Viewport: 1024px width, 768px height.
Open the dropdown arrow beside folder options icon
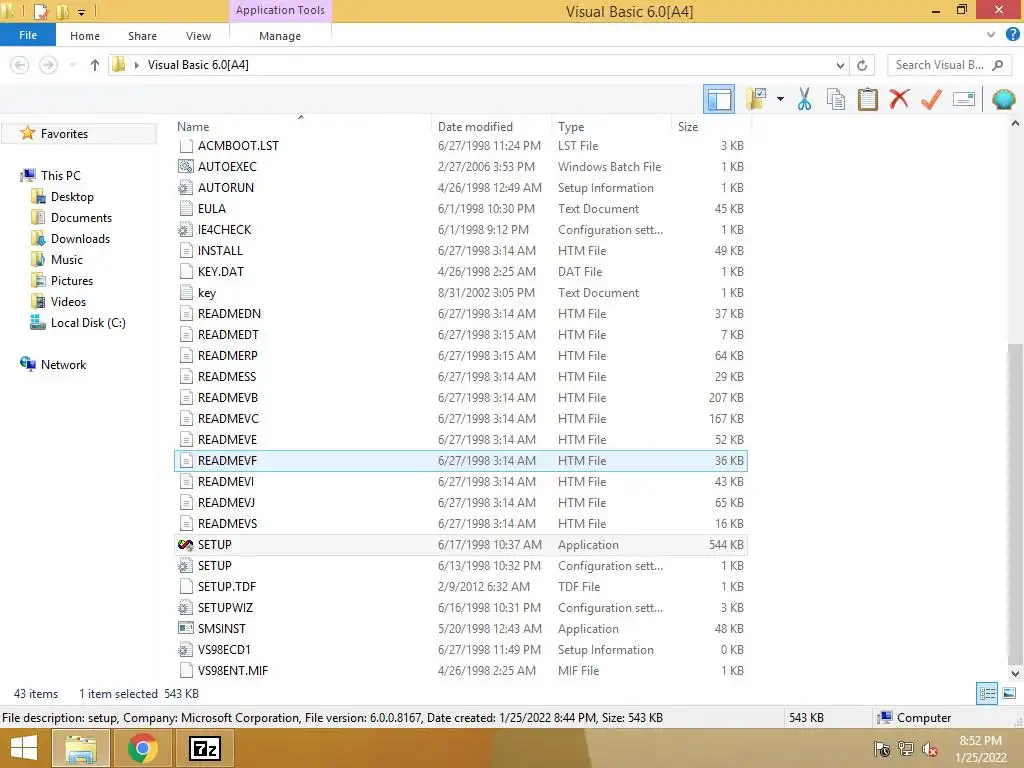pyautogui.click(x=780, y=99)
